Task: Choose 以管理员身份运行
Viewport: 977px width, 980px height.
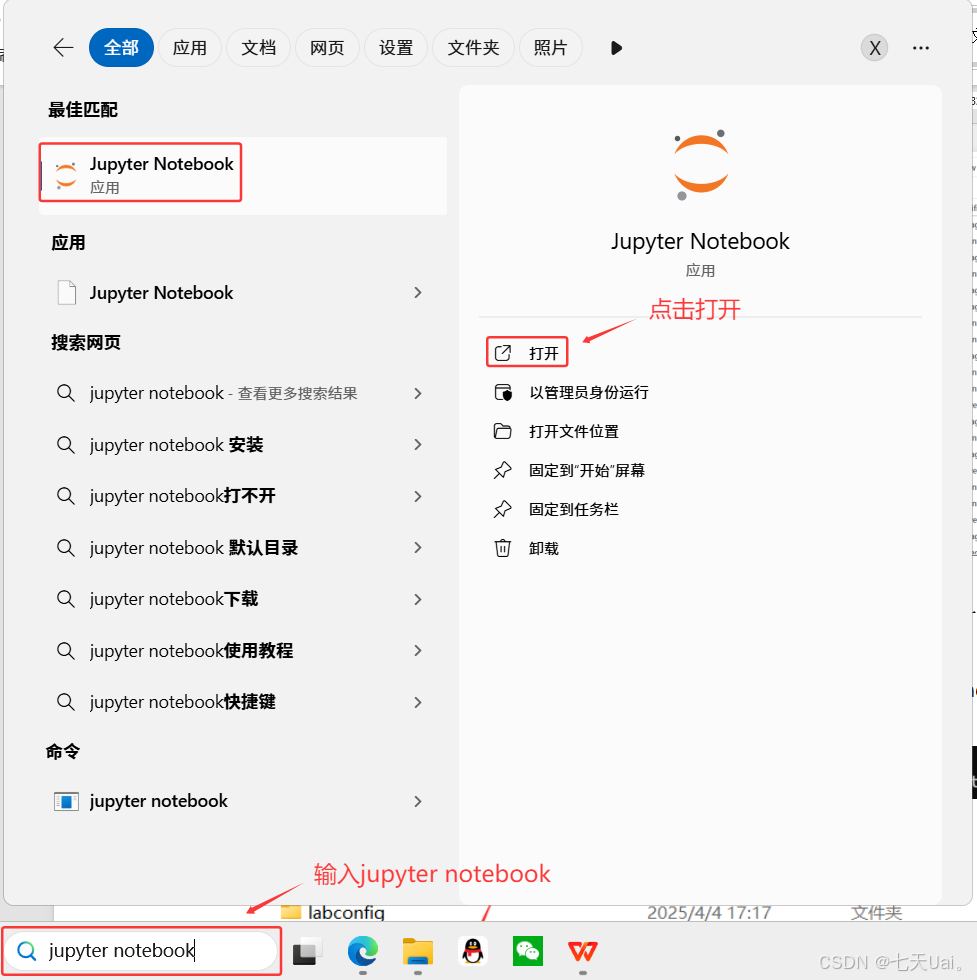Action: click(571, 392)
